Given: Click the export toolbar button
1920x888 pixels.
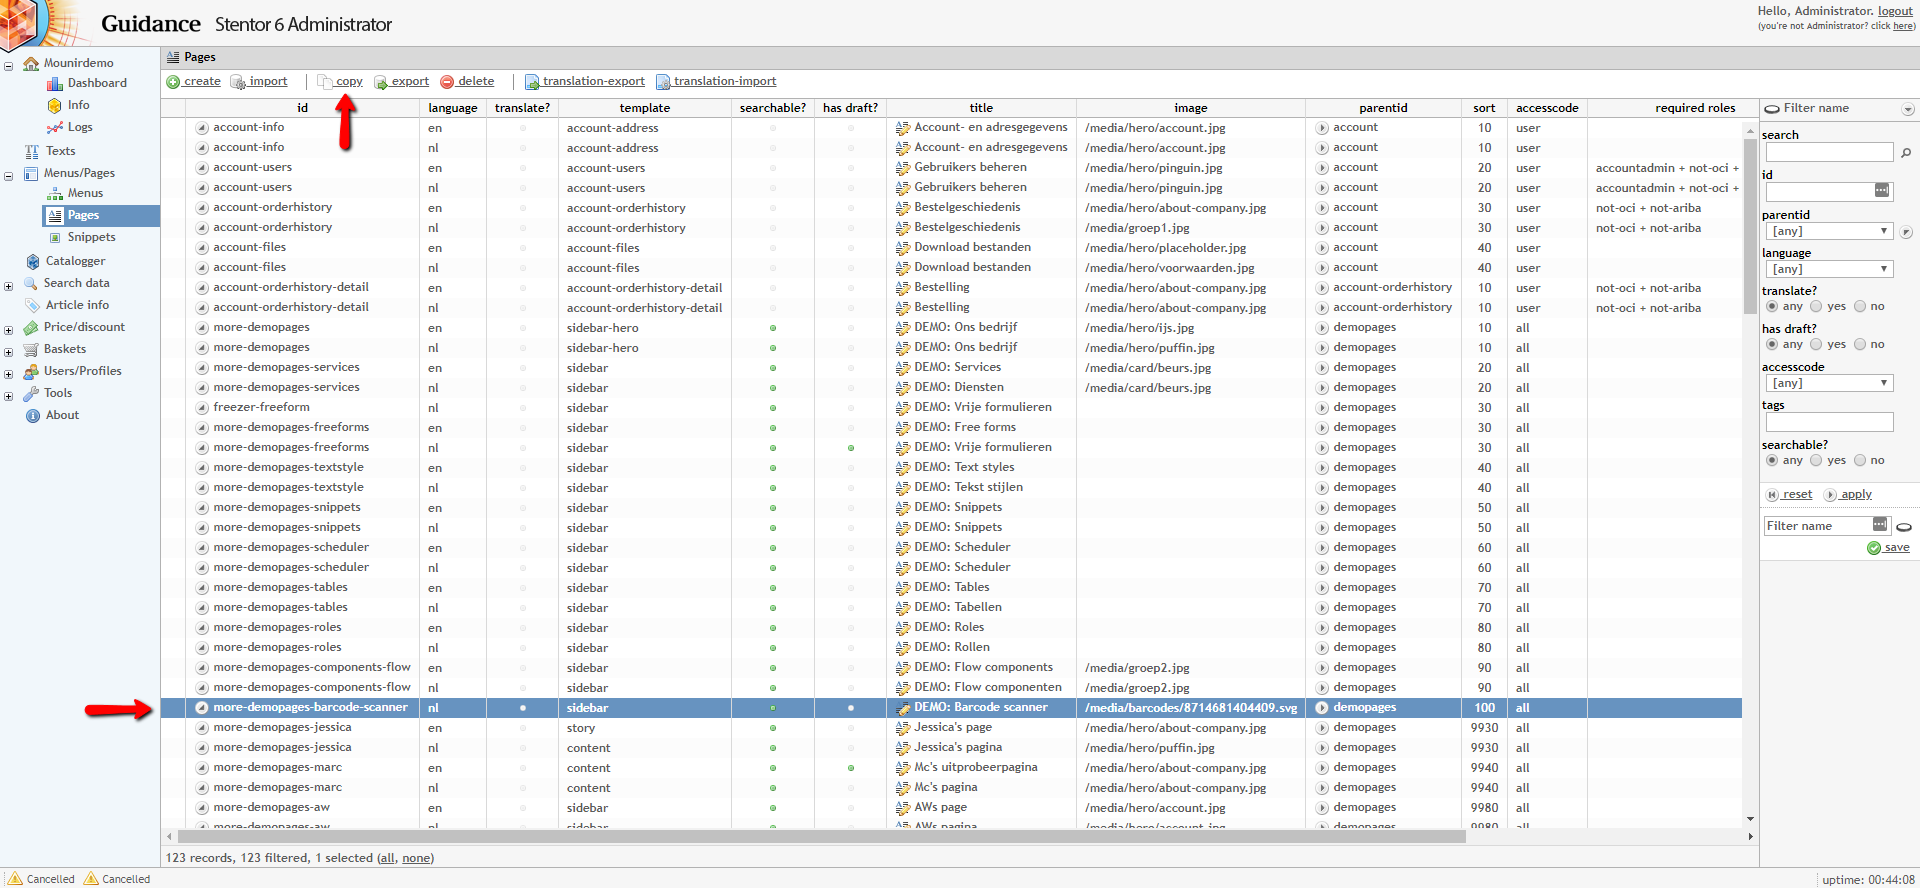Looking at the screenshot, I should point(401,82).
